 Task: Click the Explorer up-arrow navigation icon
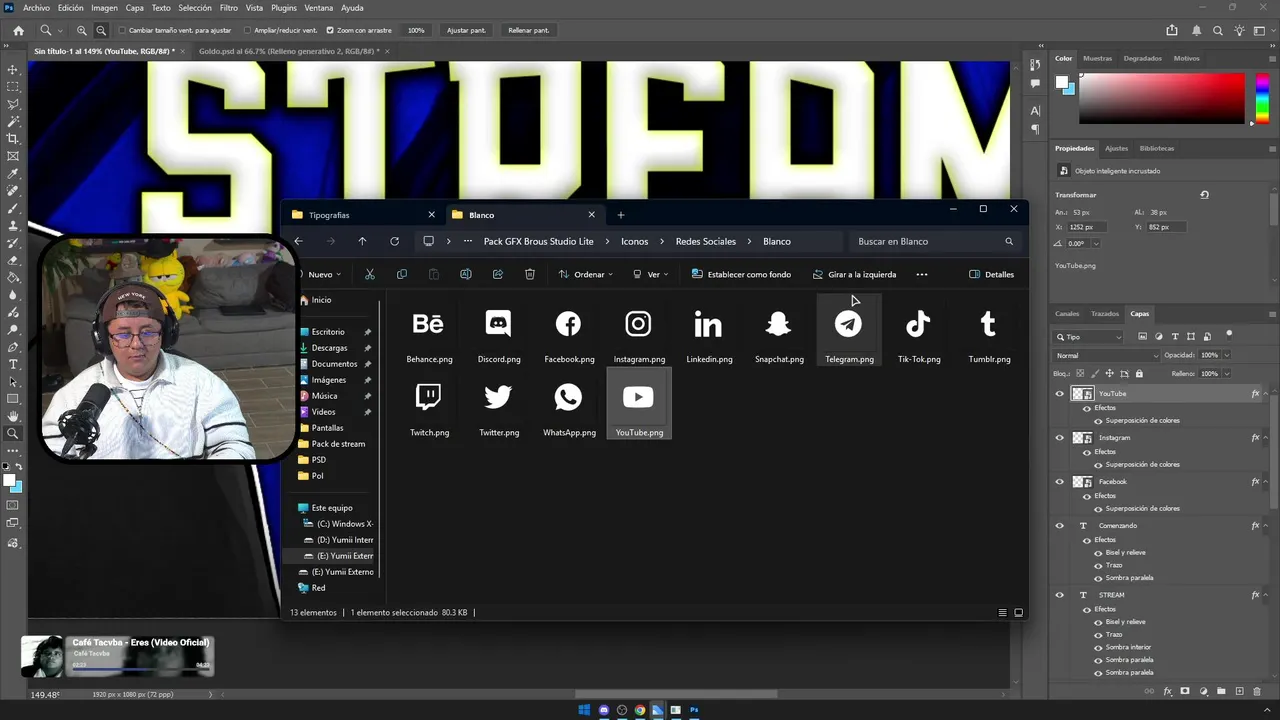tap(362, 241)
